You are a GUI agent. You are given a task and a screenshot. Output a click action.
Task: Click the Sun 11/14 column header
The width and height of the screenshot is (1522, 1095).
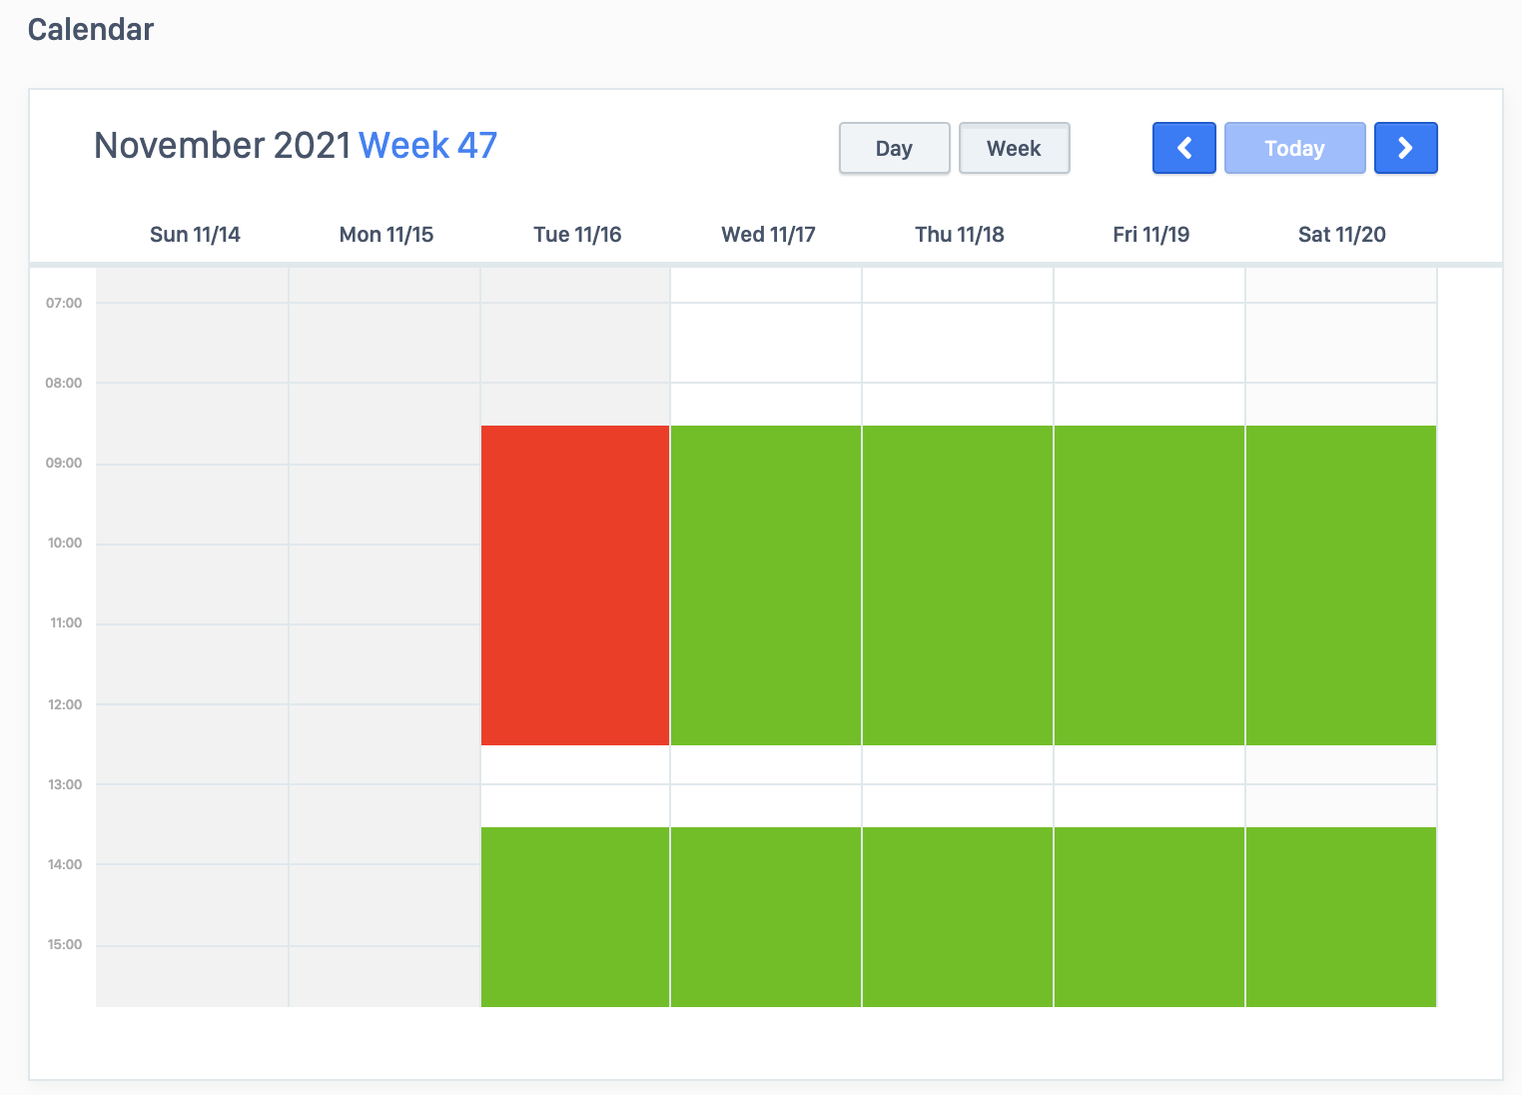195,234
